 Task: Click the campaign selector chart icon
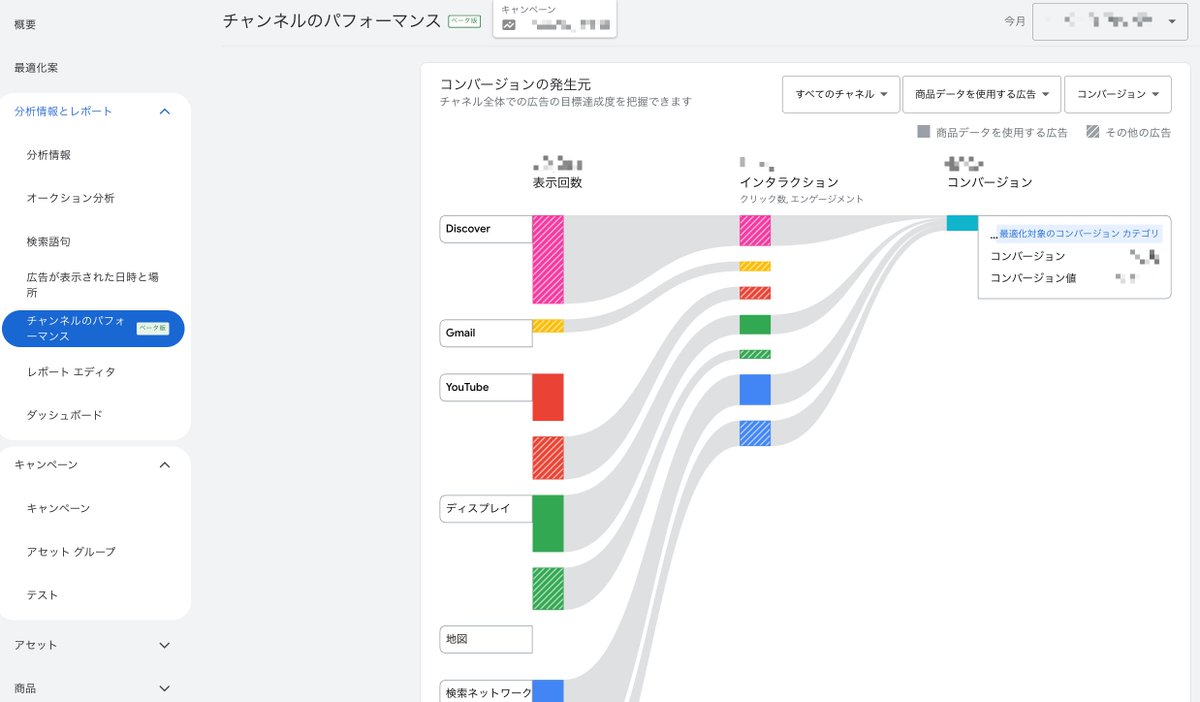(509, 25)
